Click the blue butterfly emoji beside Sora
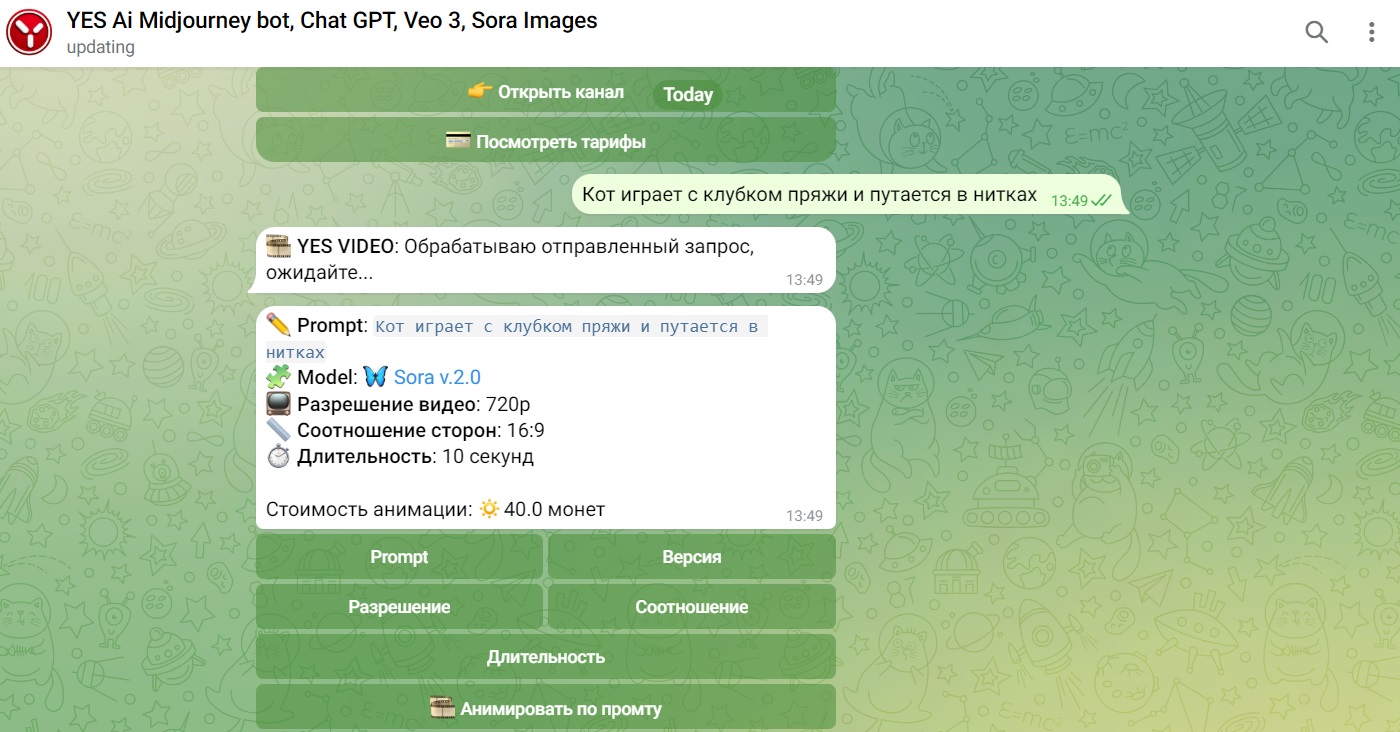The image size is (1400, 732). 375,377
